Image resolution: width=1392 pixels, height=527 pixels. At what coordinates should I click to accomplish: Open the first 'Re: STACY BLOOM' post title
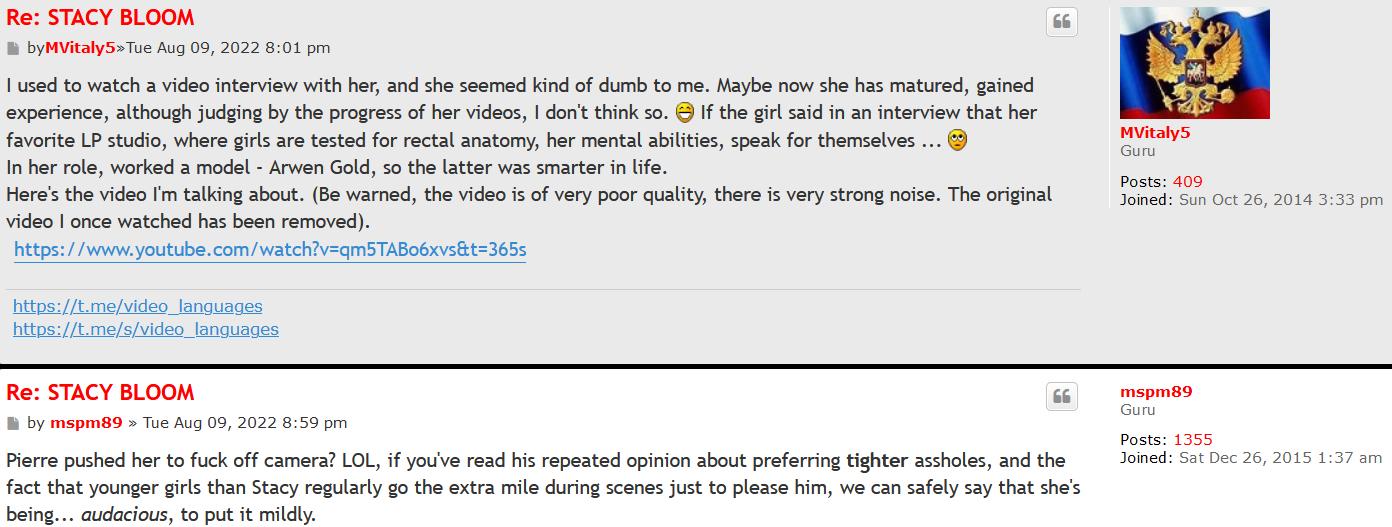click(x=100, y=17)
